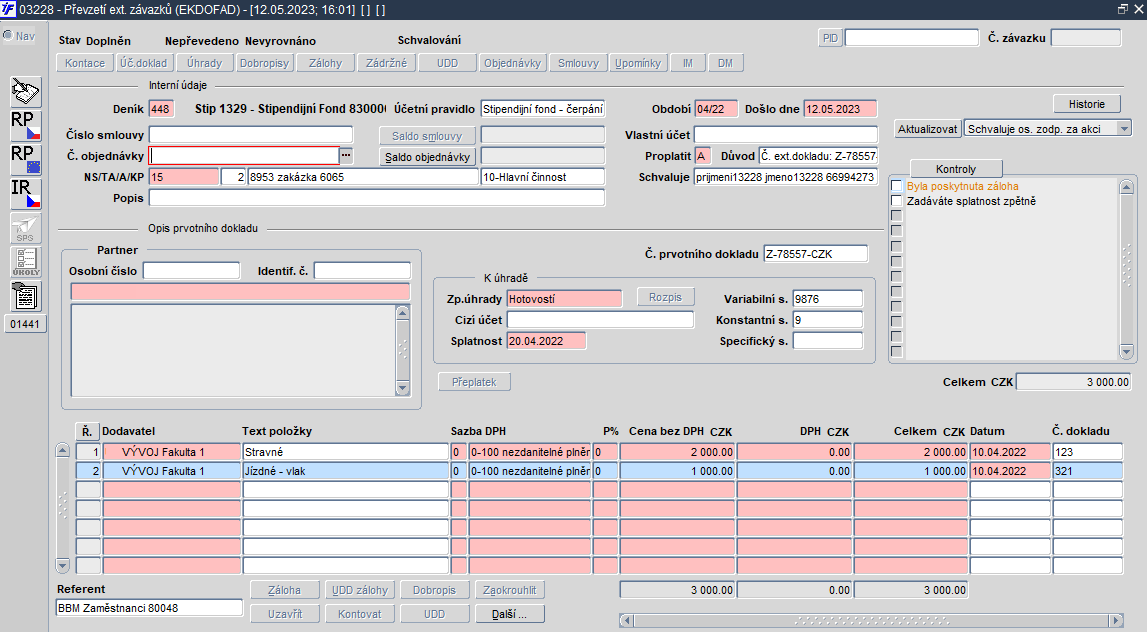Screen dimensions: 1147x632
Task: Toggle the Nav radio button
Action: click(9, 36)
